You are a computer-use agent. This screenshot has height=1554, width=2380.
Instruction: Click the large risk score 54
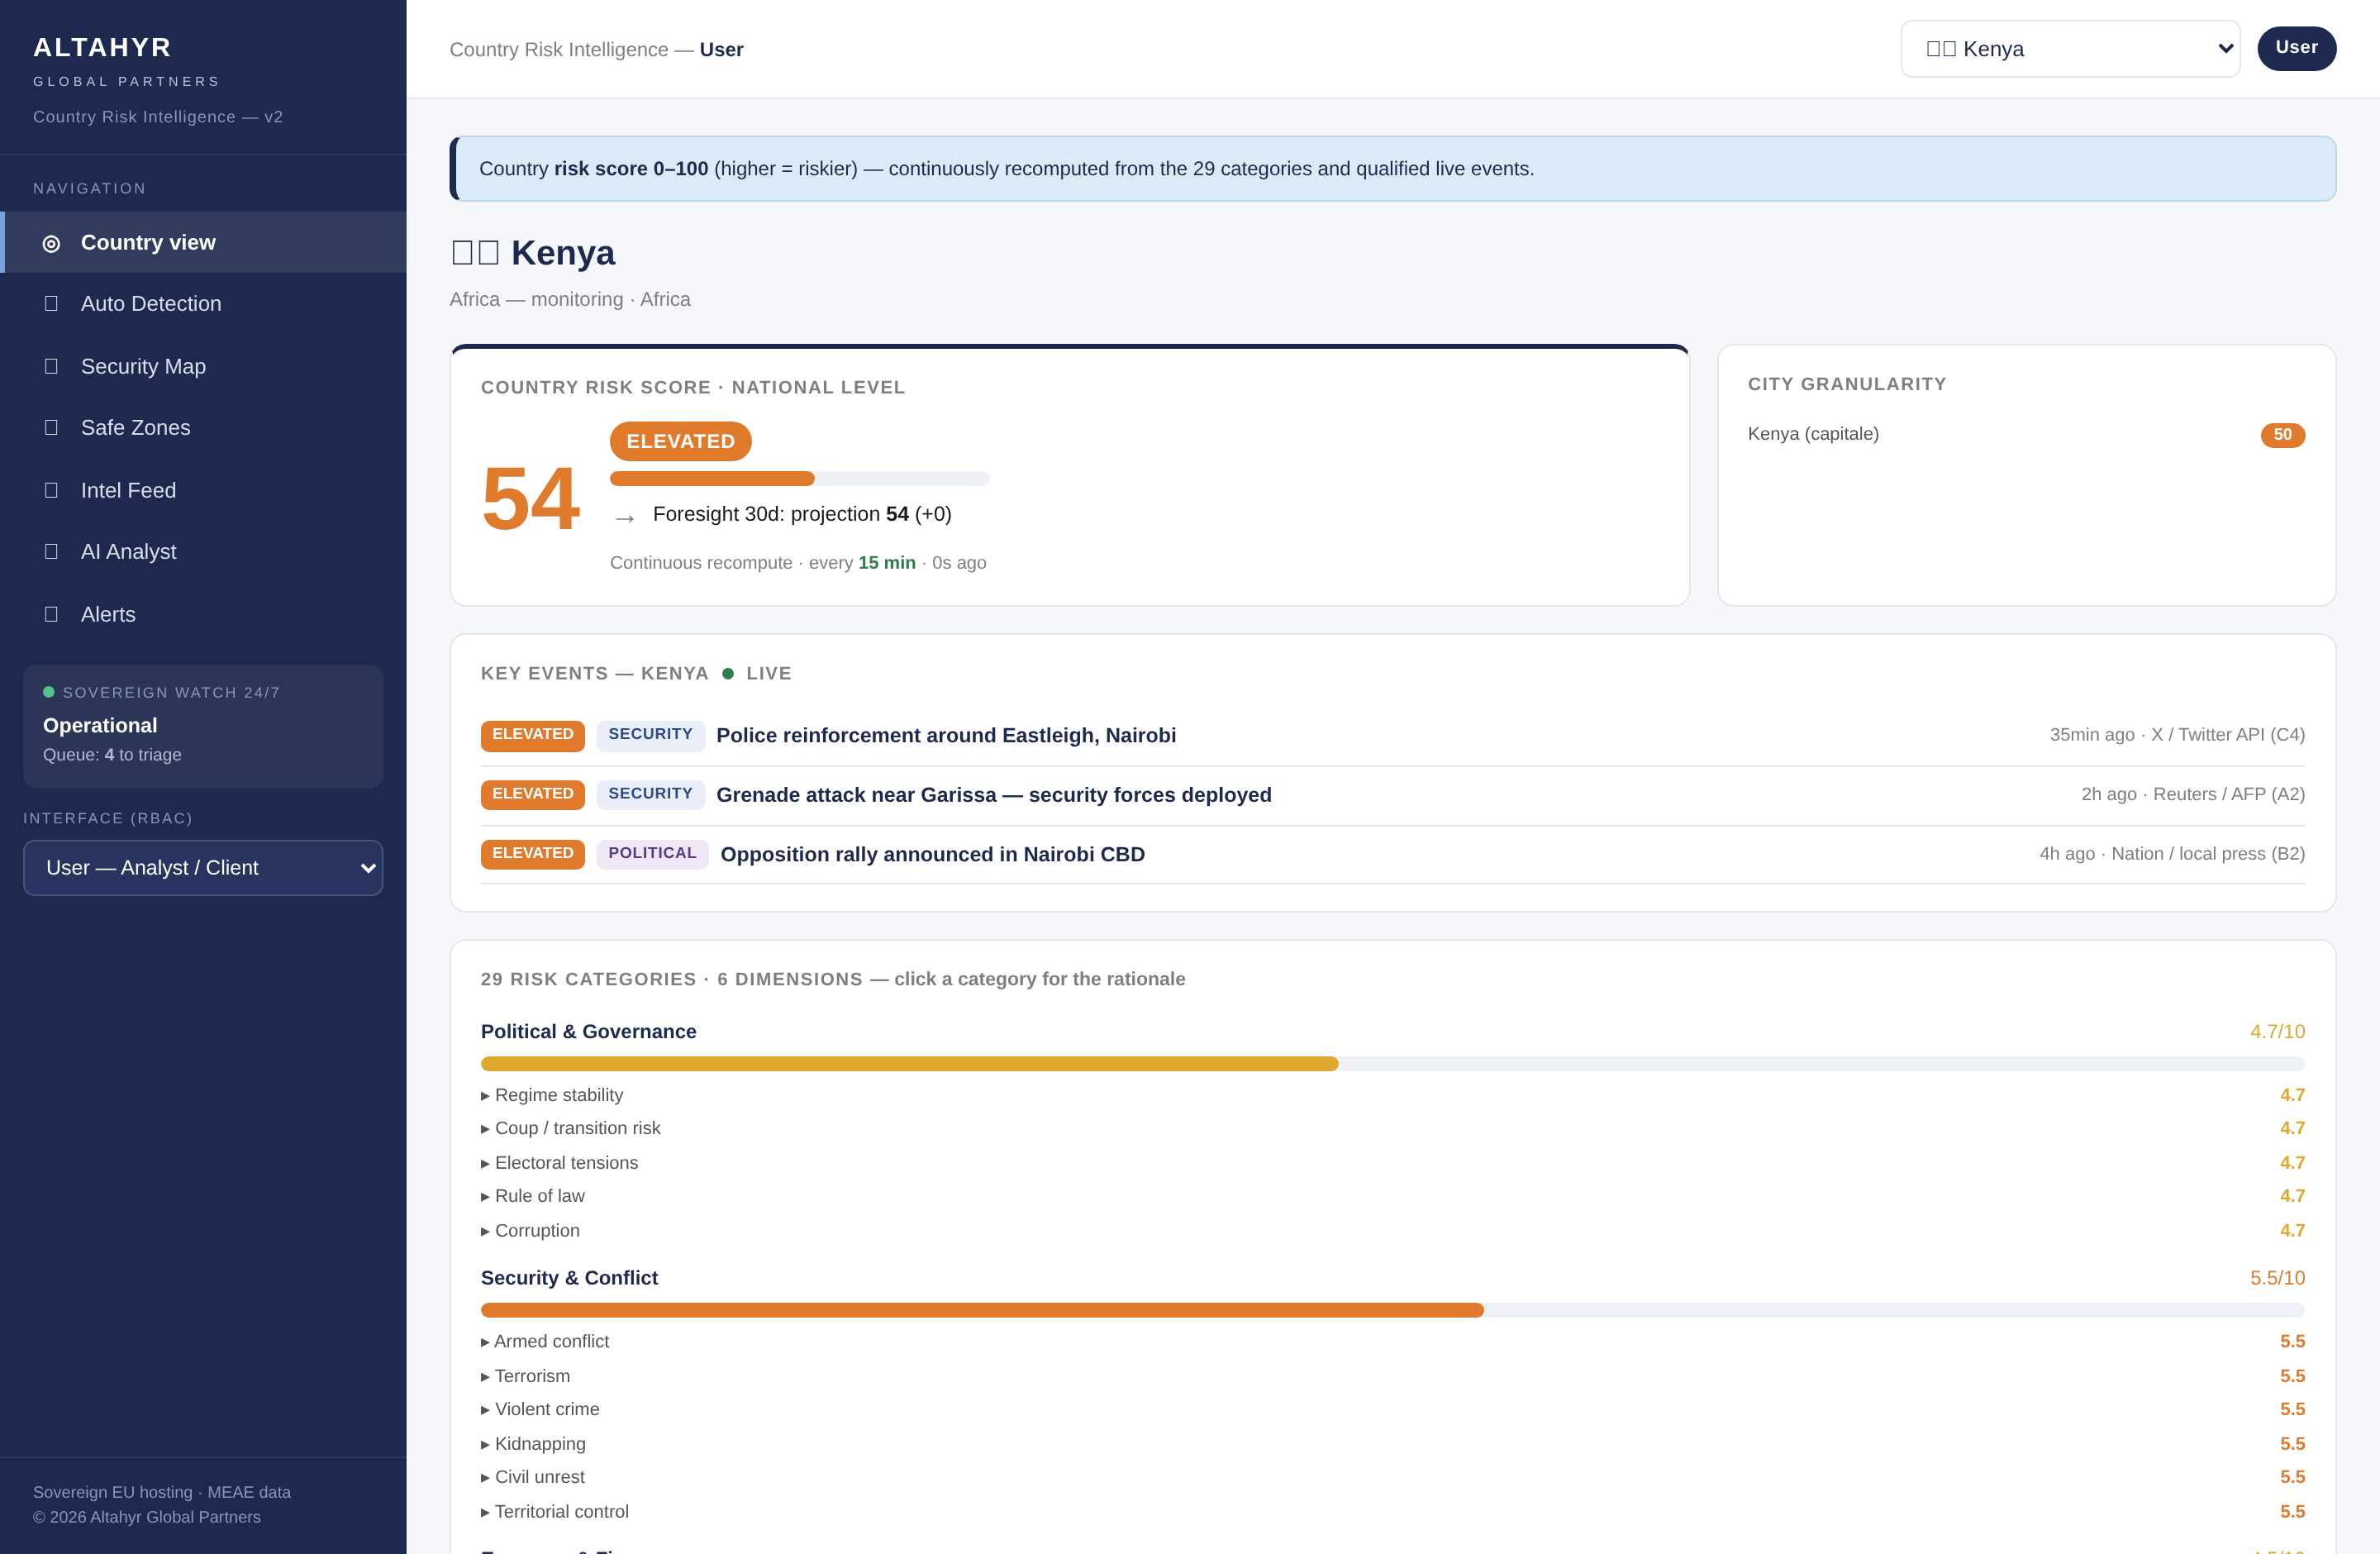pos(530,498)
